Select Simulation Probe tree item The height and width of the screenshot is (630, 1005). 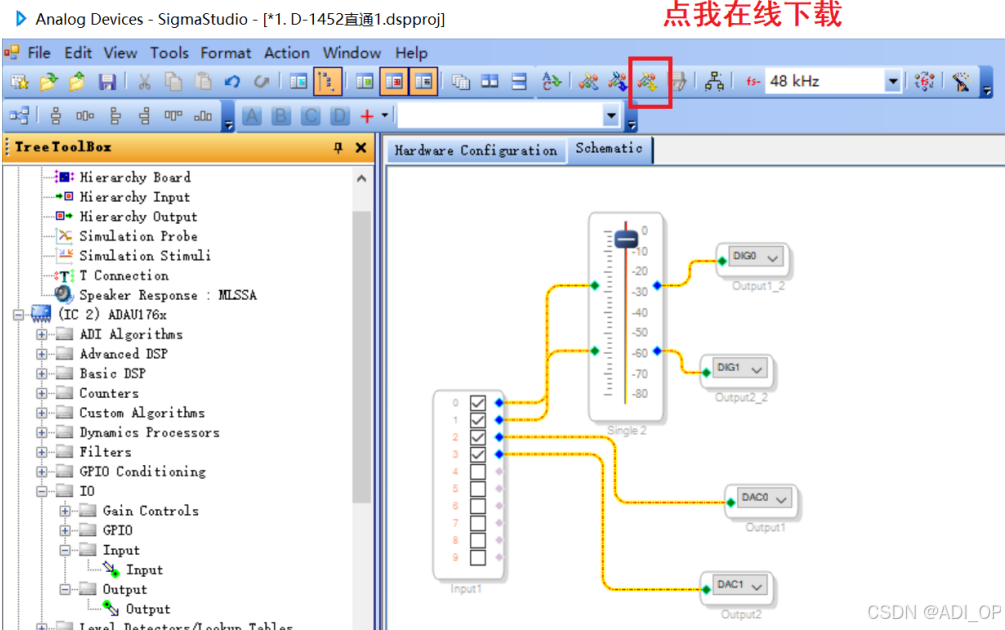(x=138, y=236)
